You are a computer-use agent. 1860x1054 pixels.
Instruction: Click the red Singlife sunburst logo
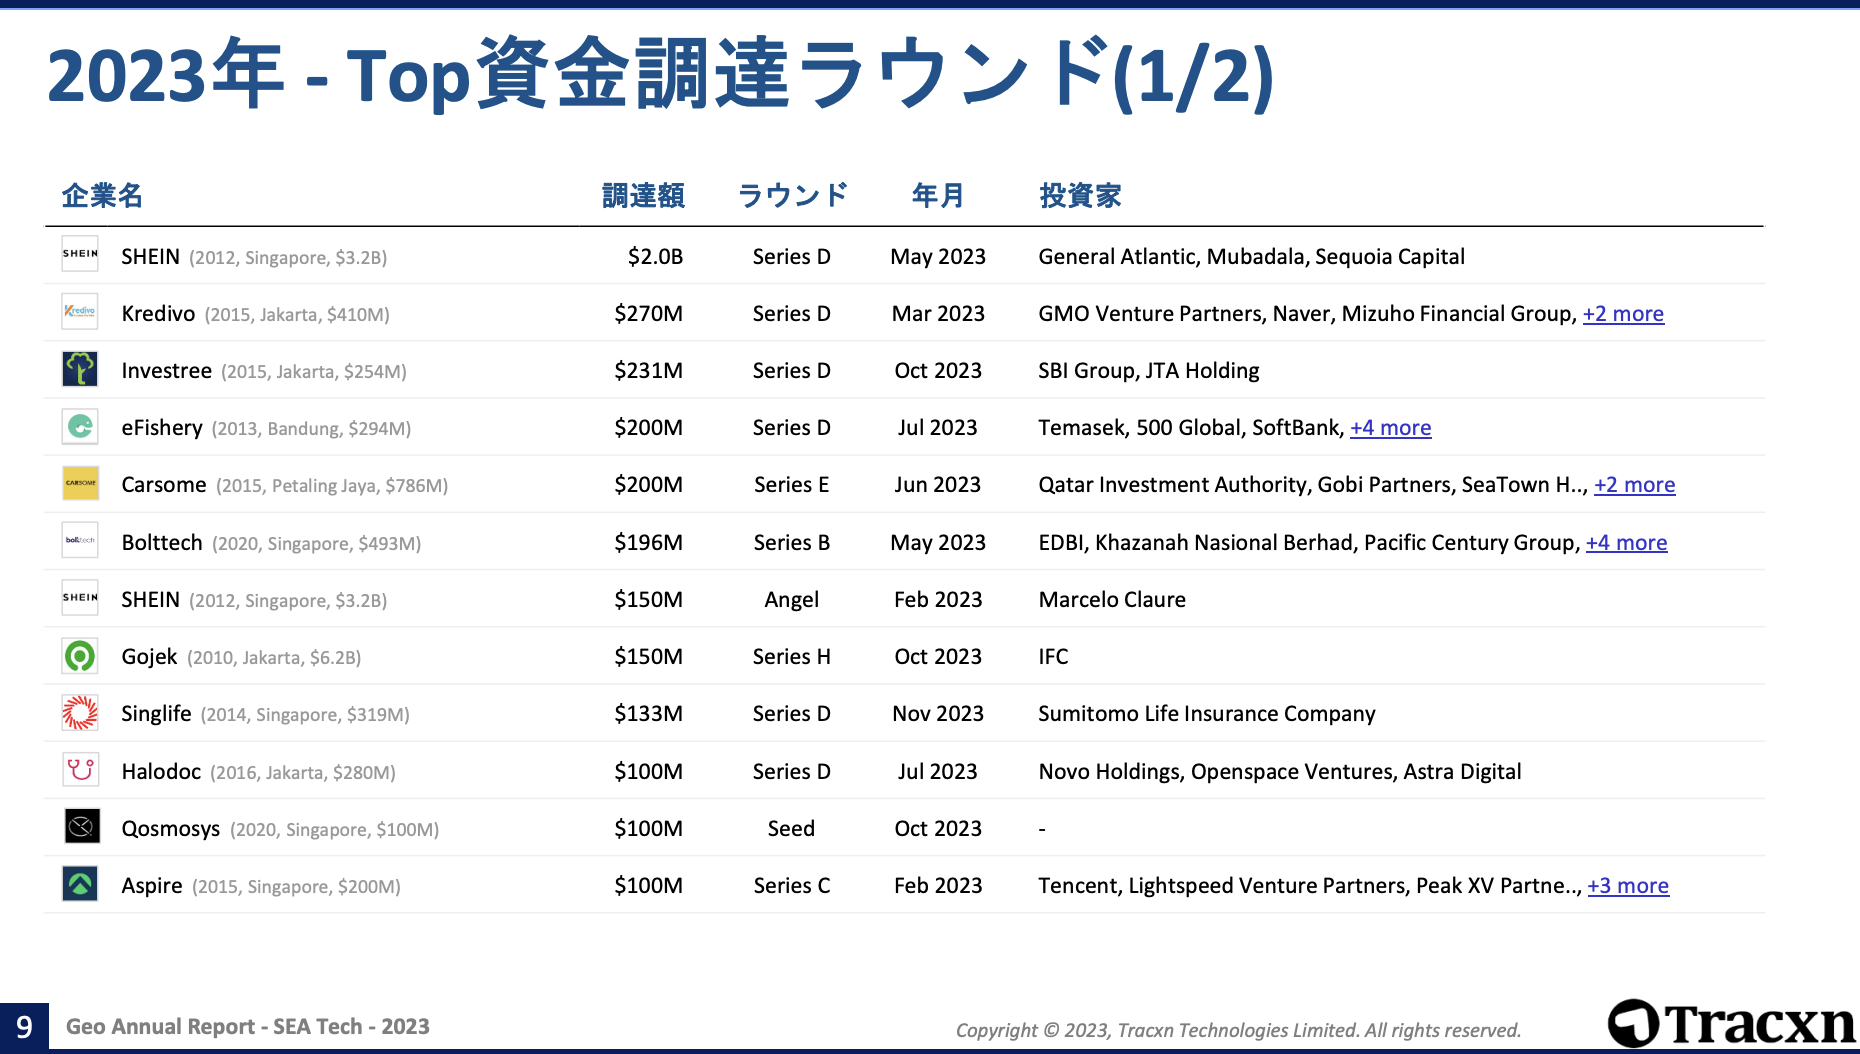click(80, 712)
